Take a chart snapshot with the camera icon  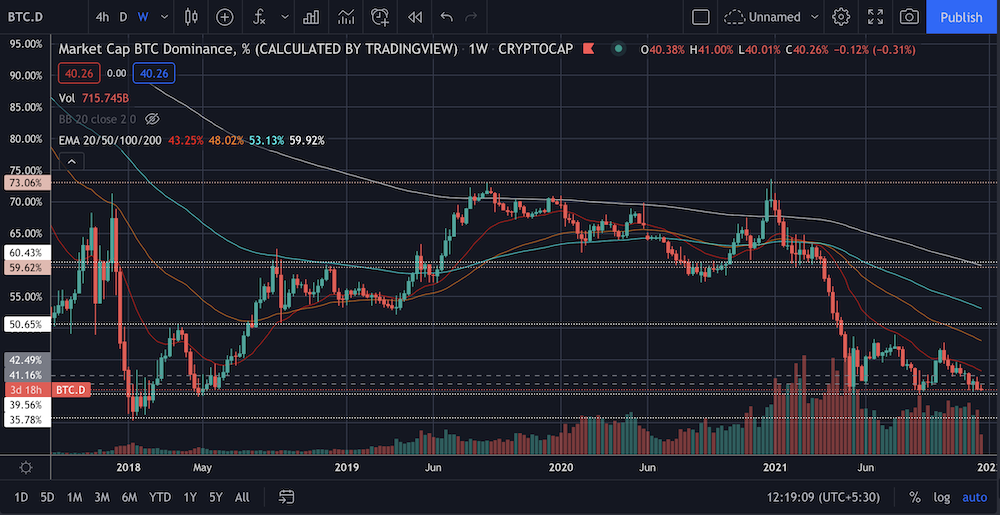pos(909,17)
